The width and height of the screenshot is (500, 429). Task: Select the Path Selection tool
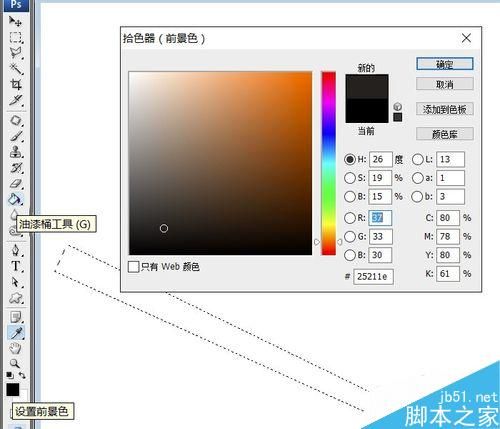click(15, 282)
